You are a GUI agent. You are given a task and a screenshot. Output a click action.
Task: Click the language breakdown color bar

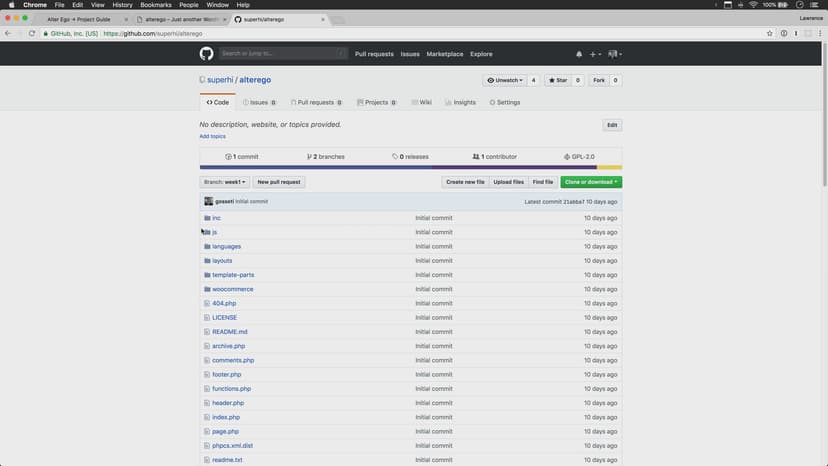[x=410, y=168]
